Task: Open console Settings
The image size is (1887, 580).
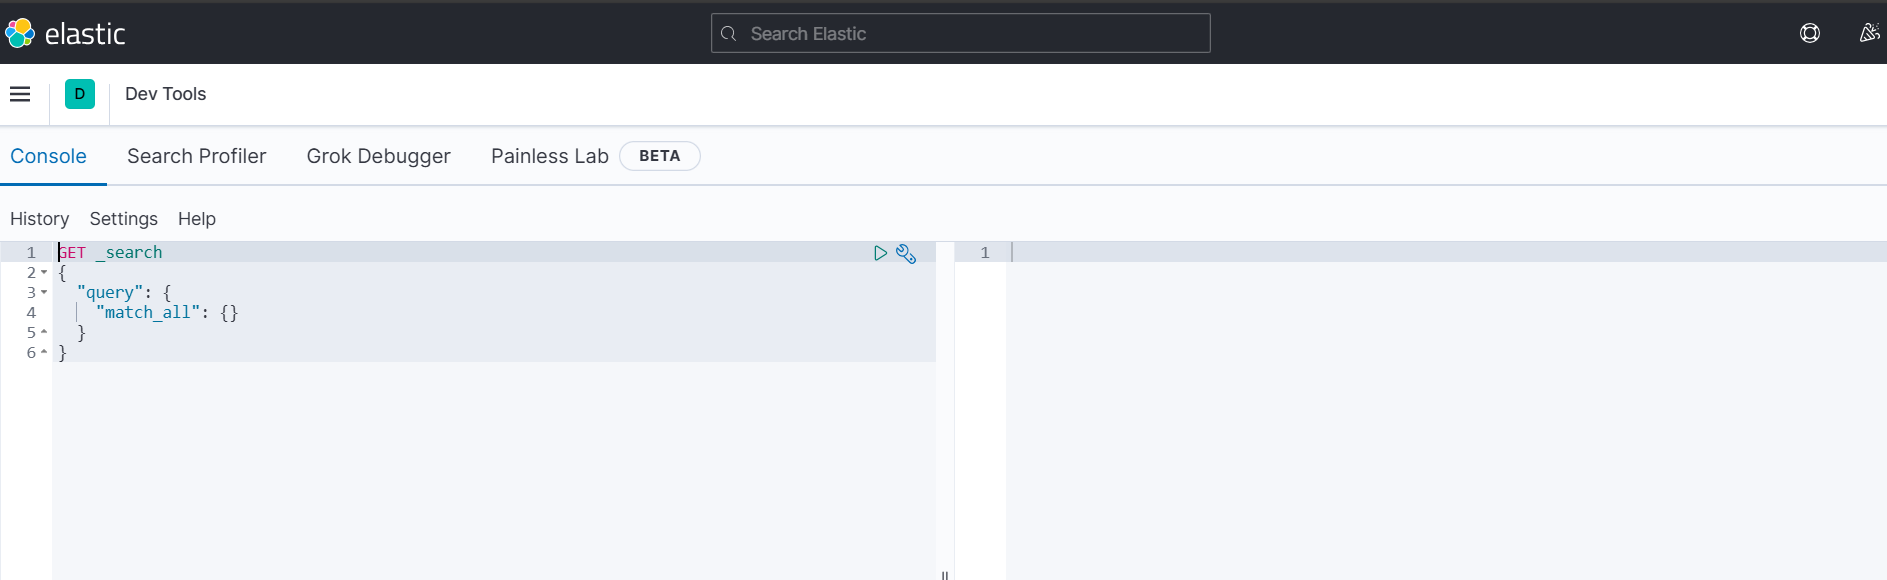Action: point(124,219)
